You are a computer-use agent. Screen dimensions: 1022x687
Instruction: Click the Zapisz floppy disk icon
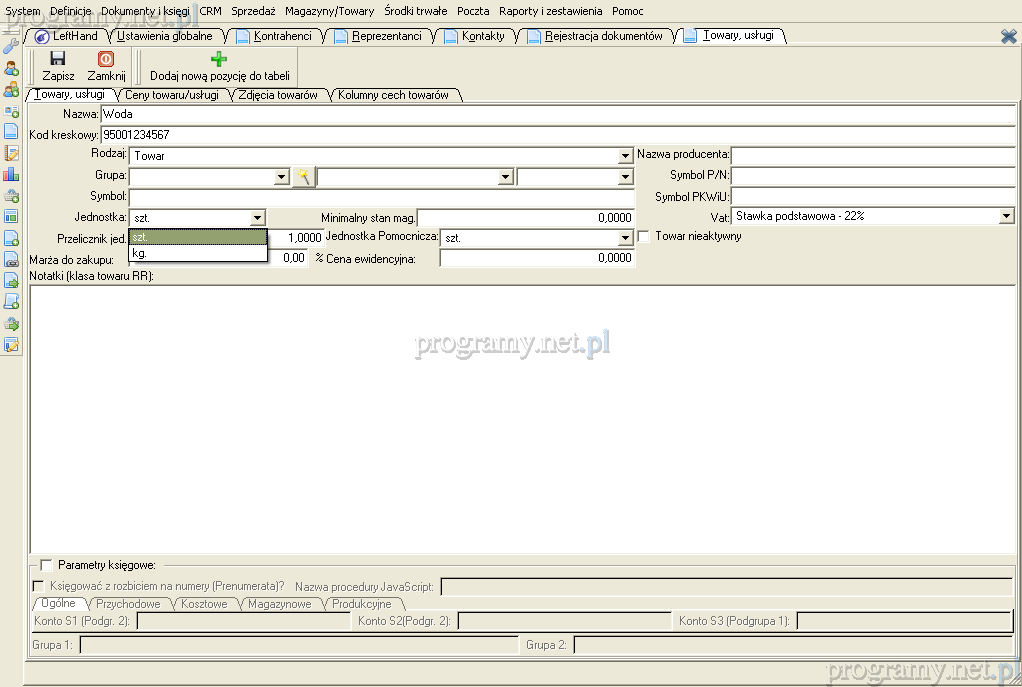[x=57, y=60]
